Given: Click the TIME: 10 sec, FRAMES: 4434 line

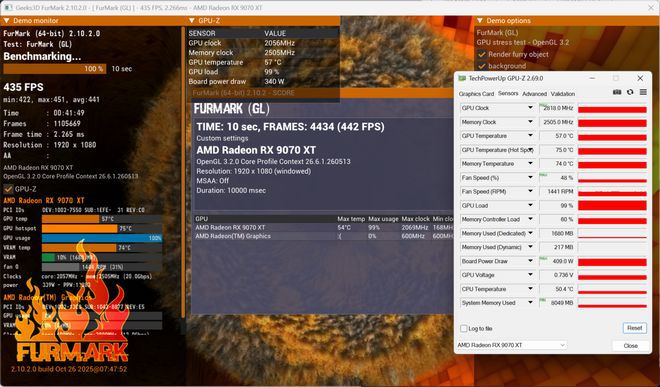Looking at the screenshot, I should (290, 127).
